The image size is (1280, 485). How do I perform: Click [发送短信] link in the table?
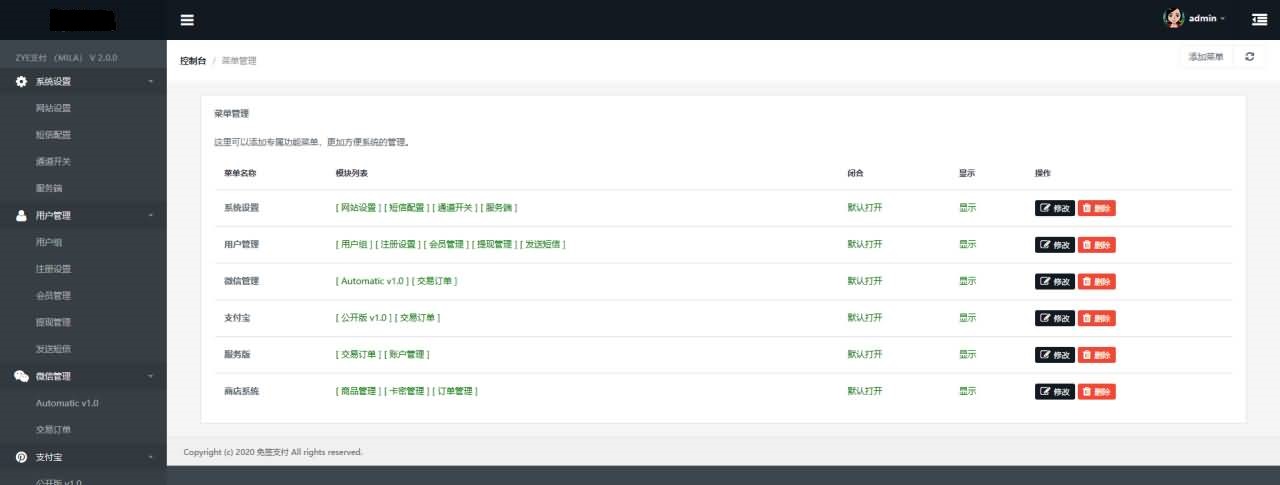tap(542, 245)
